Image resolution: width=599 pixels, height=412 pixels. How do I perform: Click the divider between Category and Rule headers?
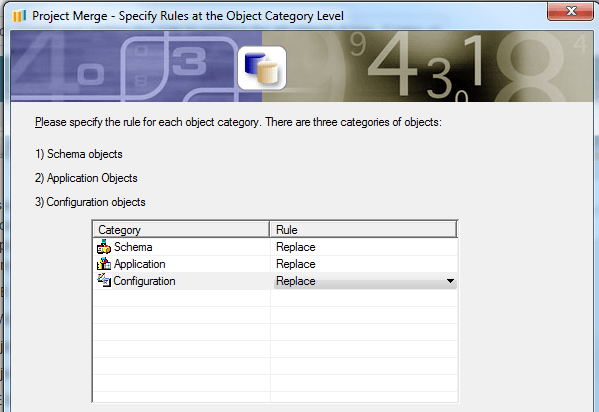pyautogui.click(x=270, y=230)
